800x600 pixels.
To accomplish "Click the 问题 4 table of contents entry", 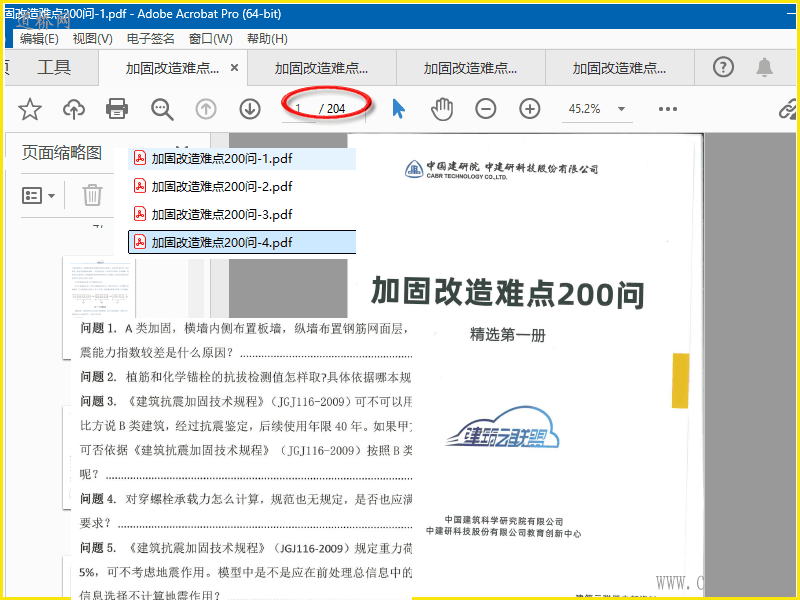I will (246, 511).
